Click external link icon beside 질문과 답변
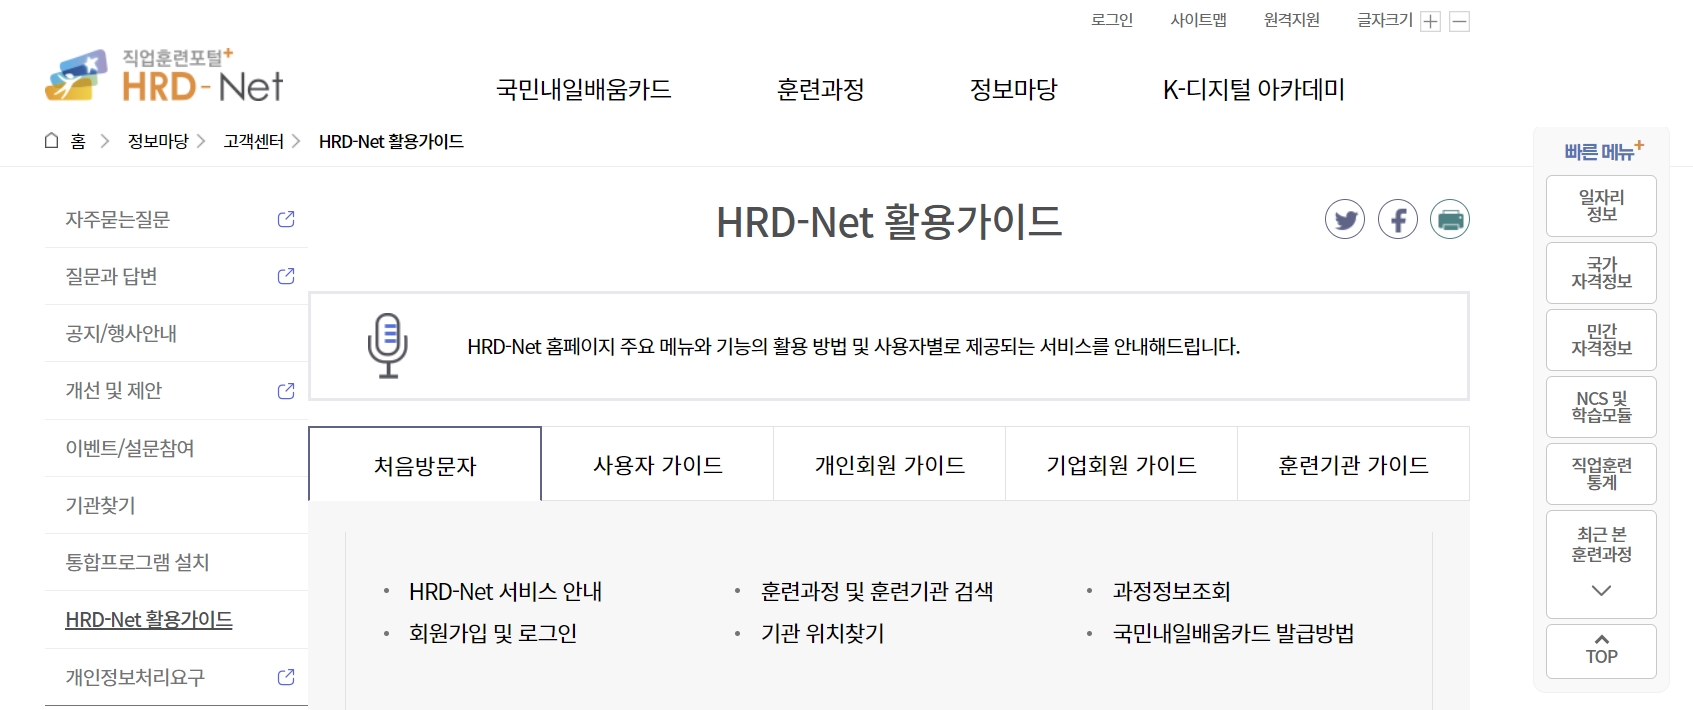 click(286, 276)
